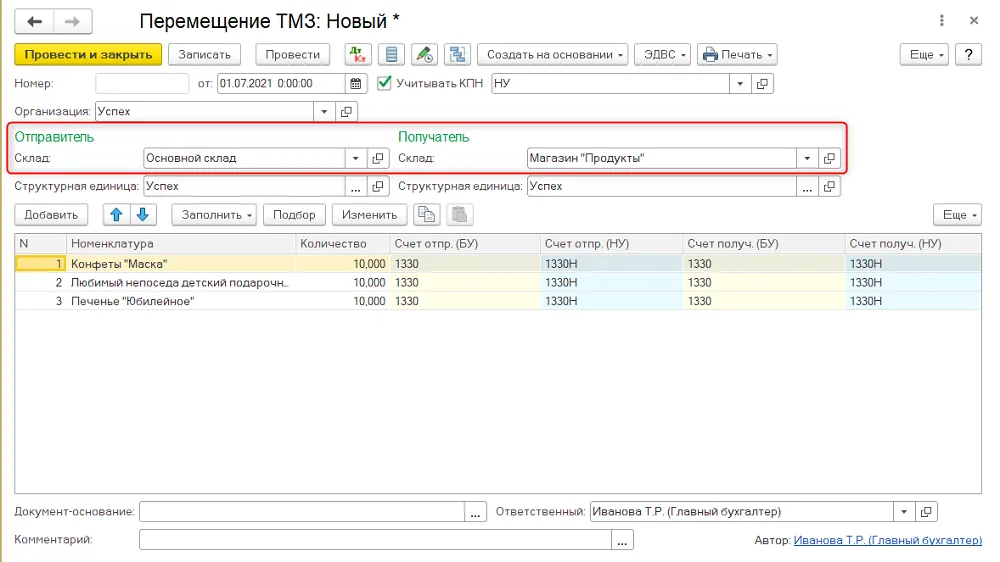Expand the Ответственный dropdown
This screenshot has width=1000, height=562.
pyautogui.click(x=904, y=512)
